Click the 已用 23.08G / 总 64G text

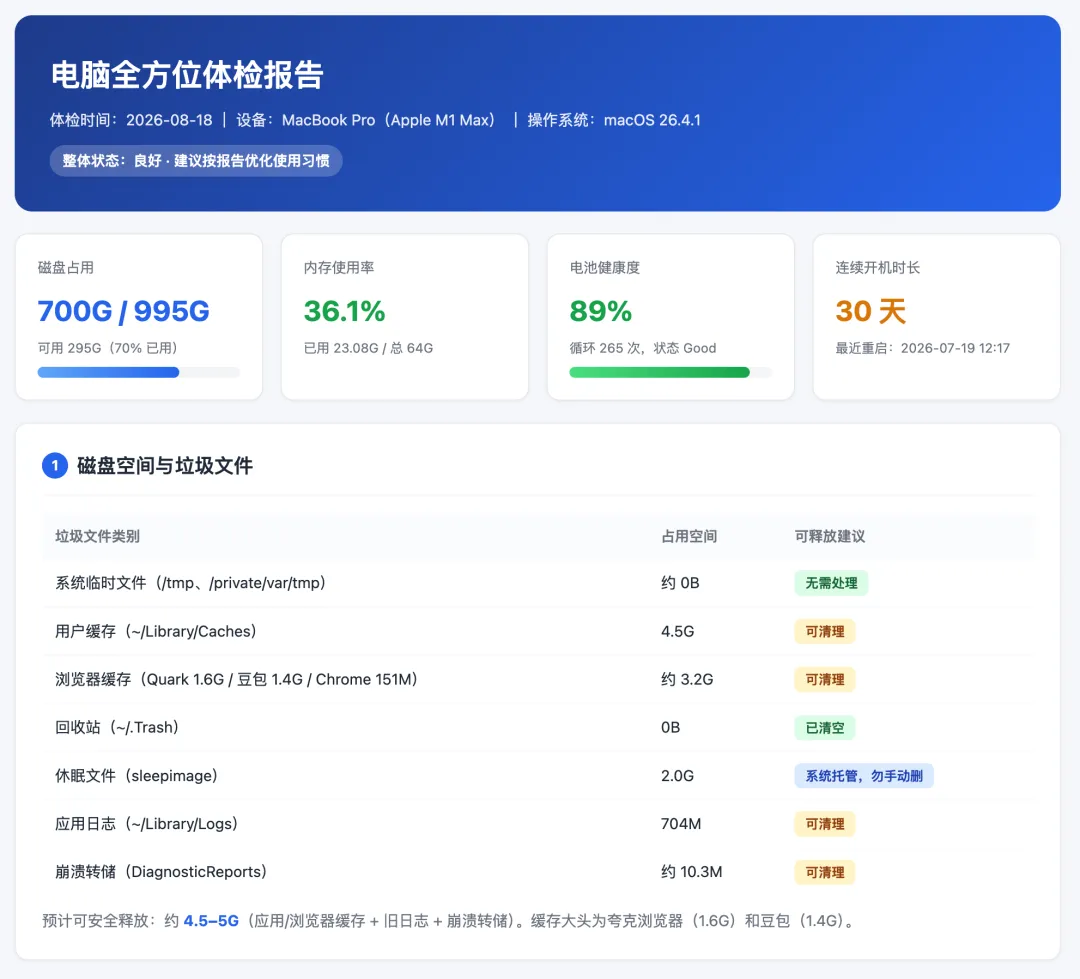(x=368, y=348)
